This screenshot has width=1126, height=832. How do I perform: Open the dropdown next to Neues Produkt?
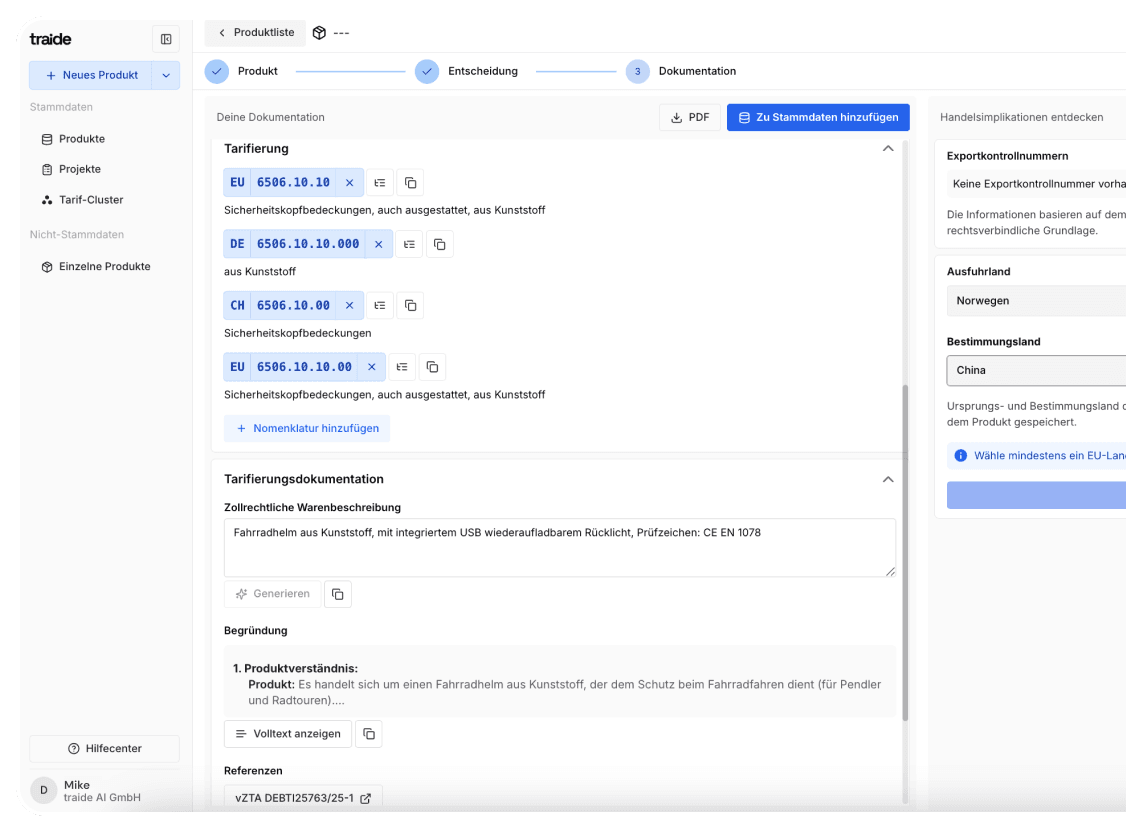coord(165,74)
